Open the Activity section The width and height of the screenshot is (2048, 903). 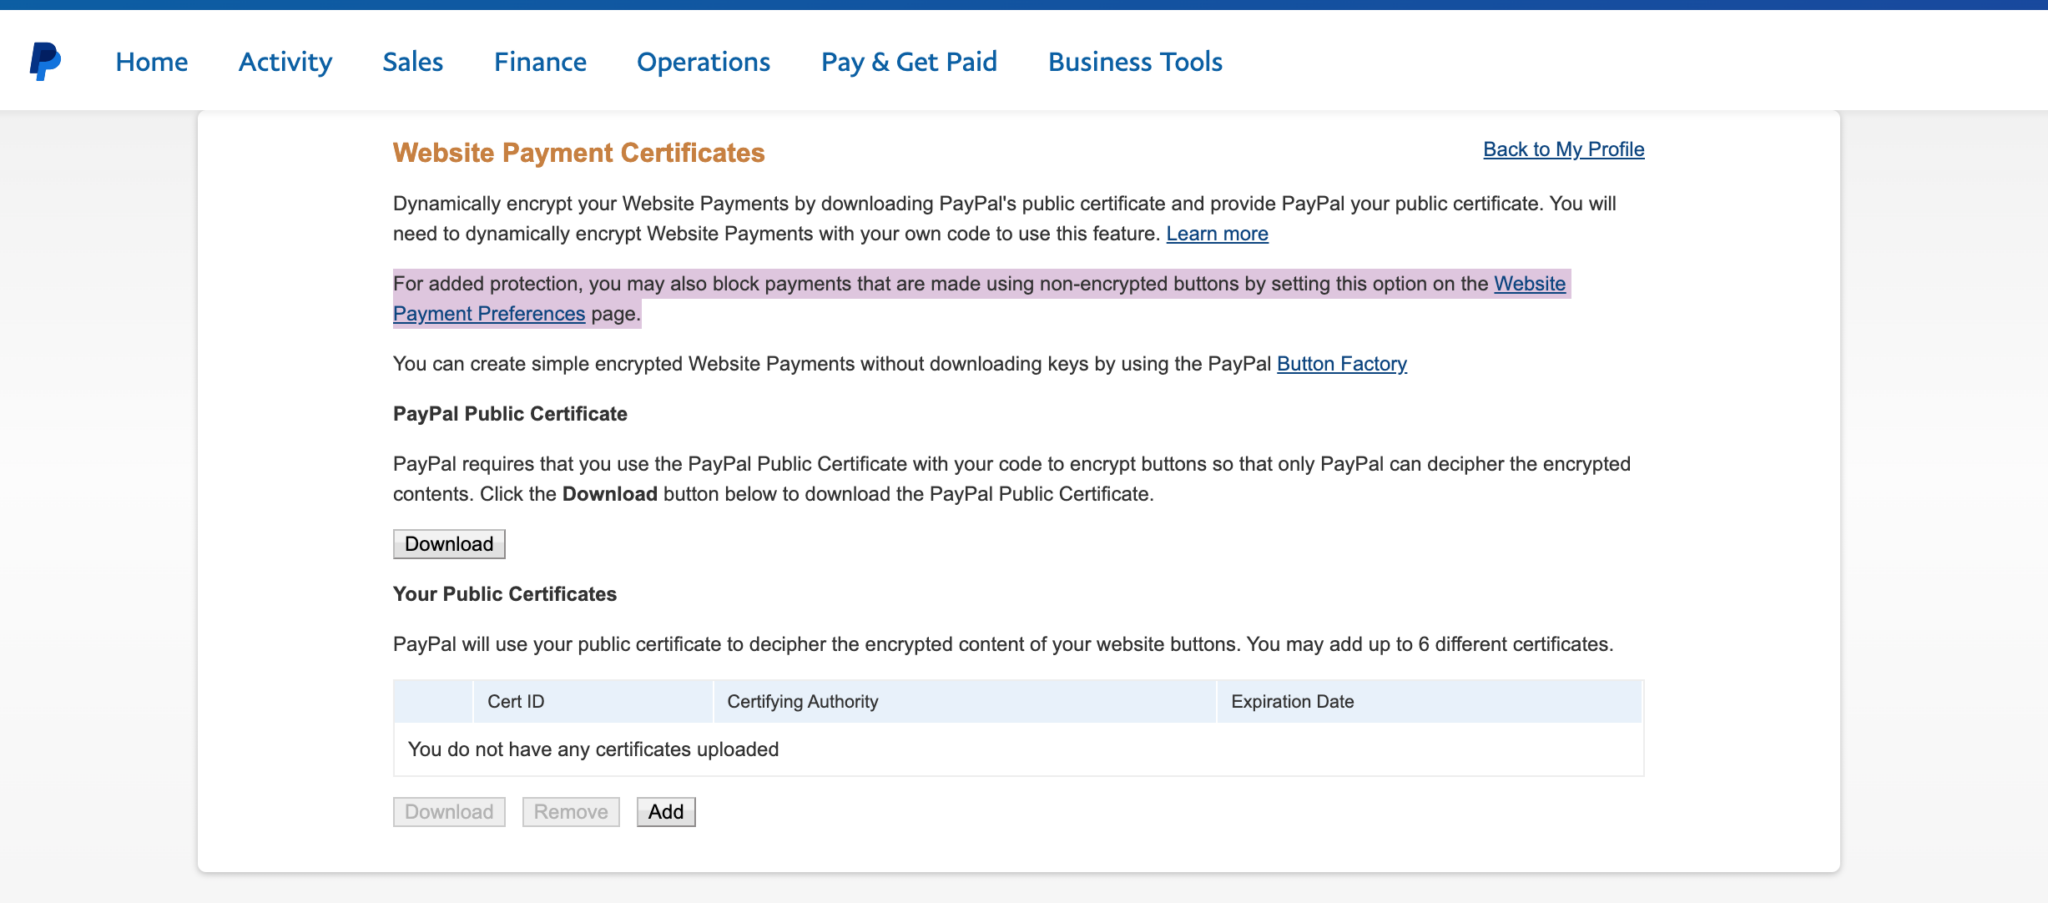(x=285, y=61)
